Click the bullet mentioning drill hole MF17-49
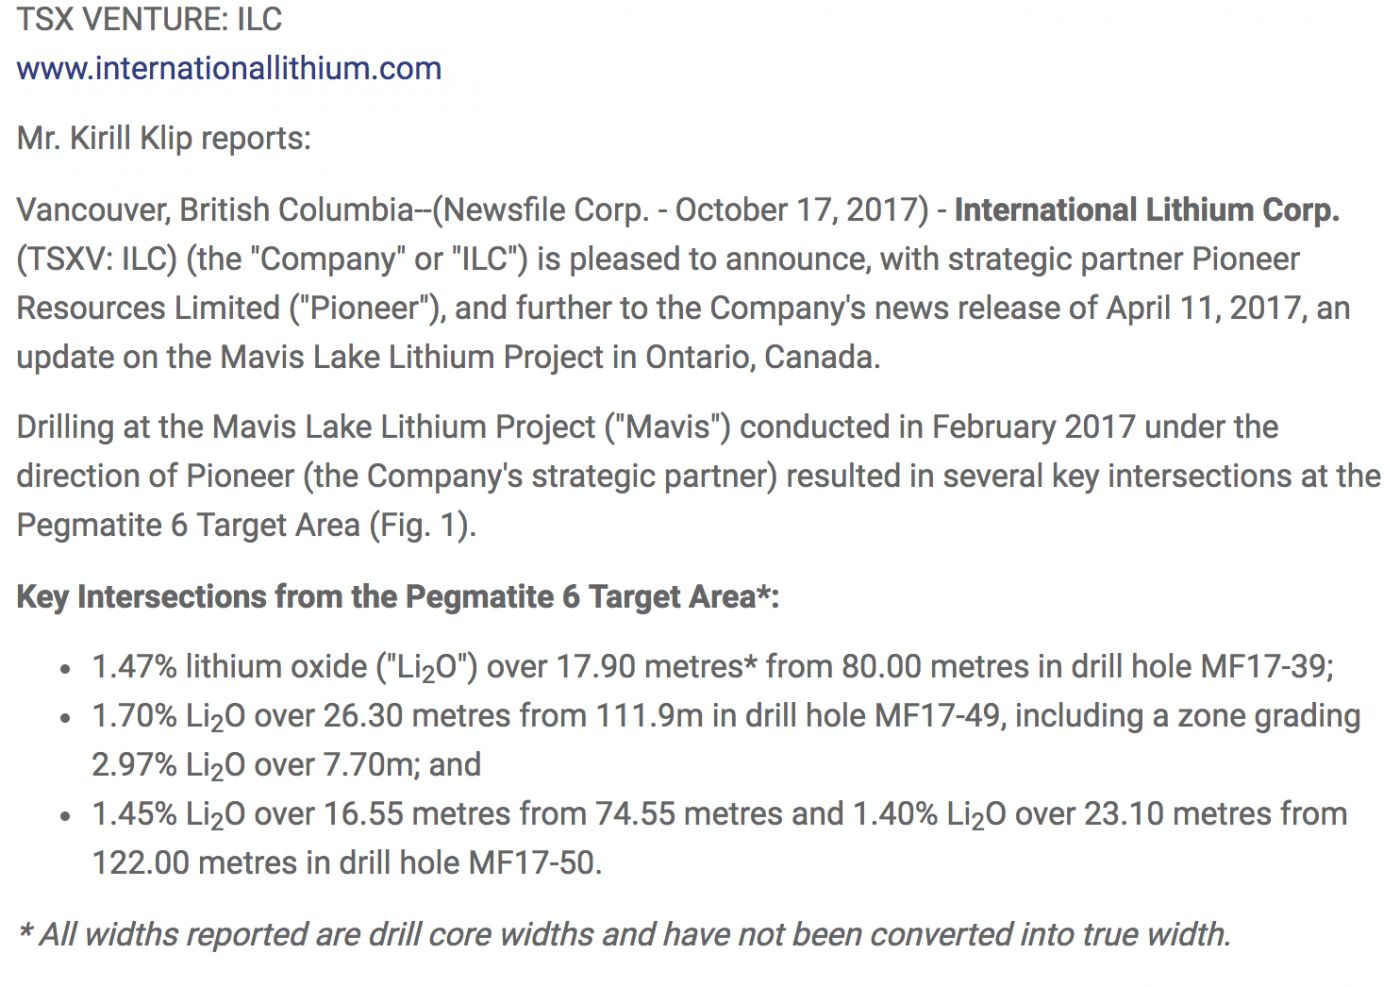The height and width of the screenshot is (987, 1400). (x=726, y=740)
